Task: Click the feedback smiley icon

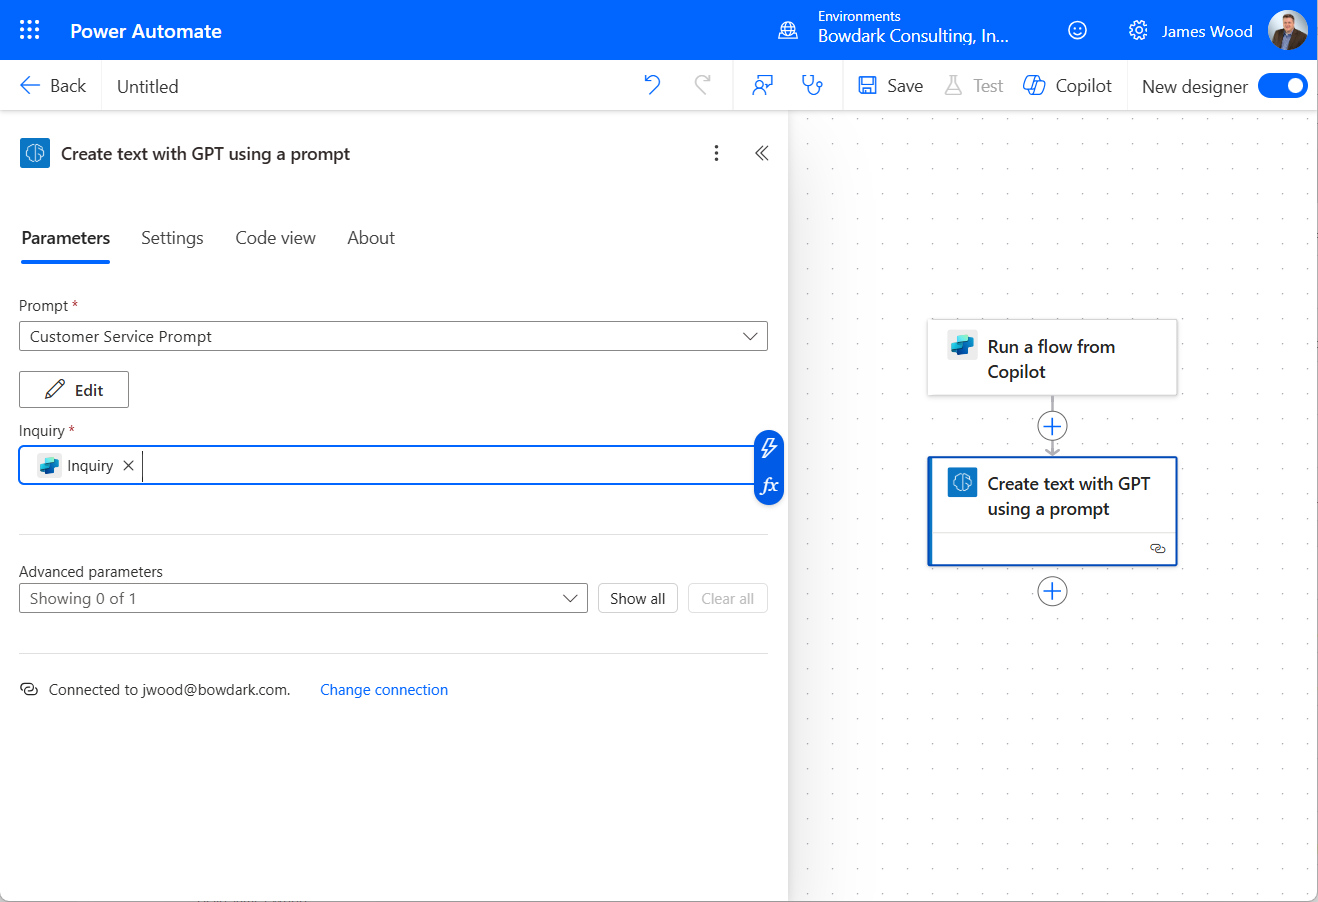Action: pos(1077,31)
